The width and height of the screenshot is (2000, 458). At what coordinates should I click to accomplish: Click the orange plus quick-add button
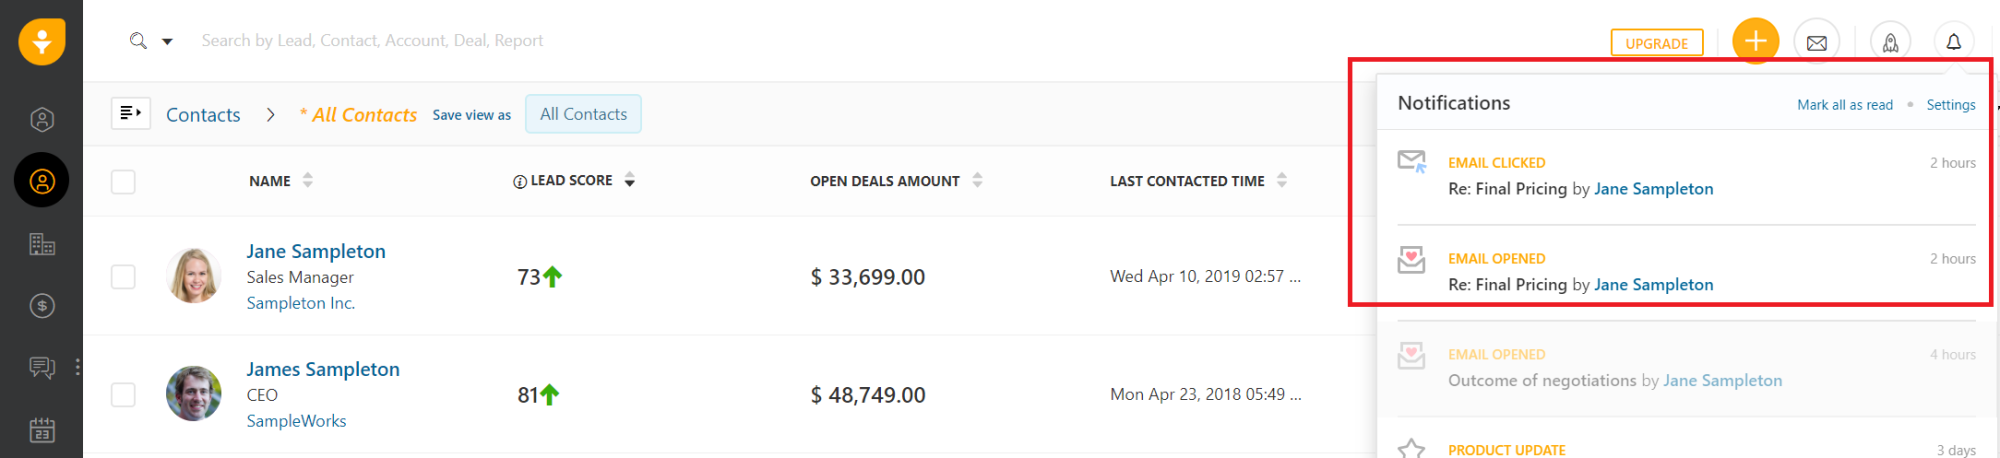(x=1755, y=42)
